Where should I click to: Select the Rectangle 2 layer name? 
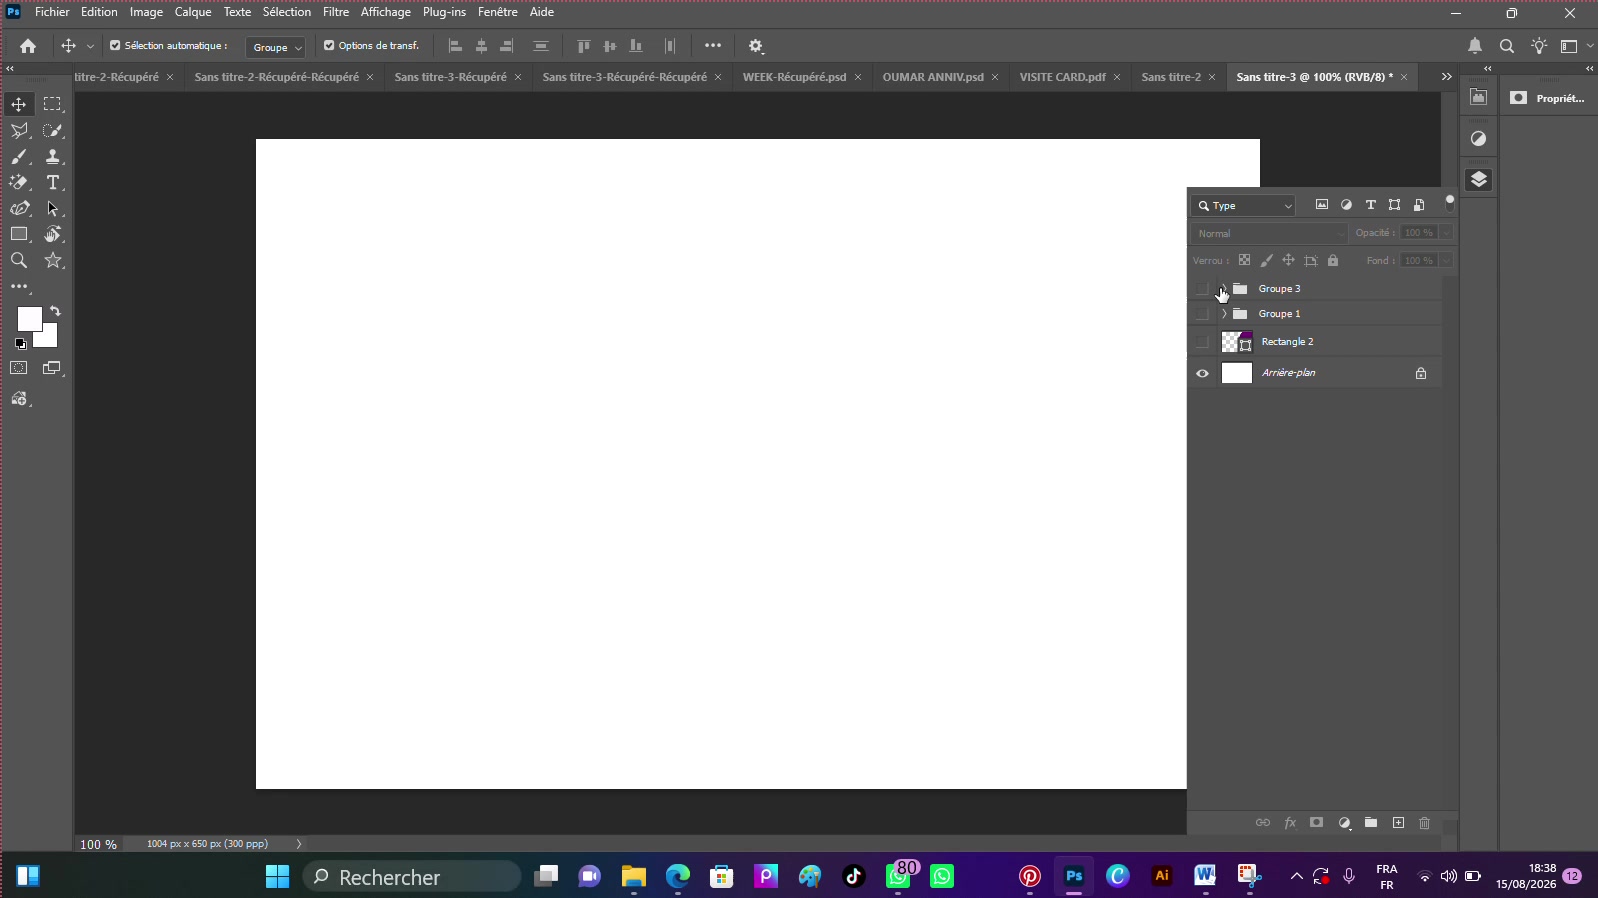(1288, 342)
